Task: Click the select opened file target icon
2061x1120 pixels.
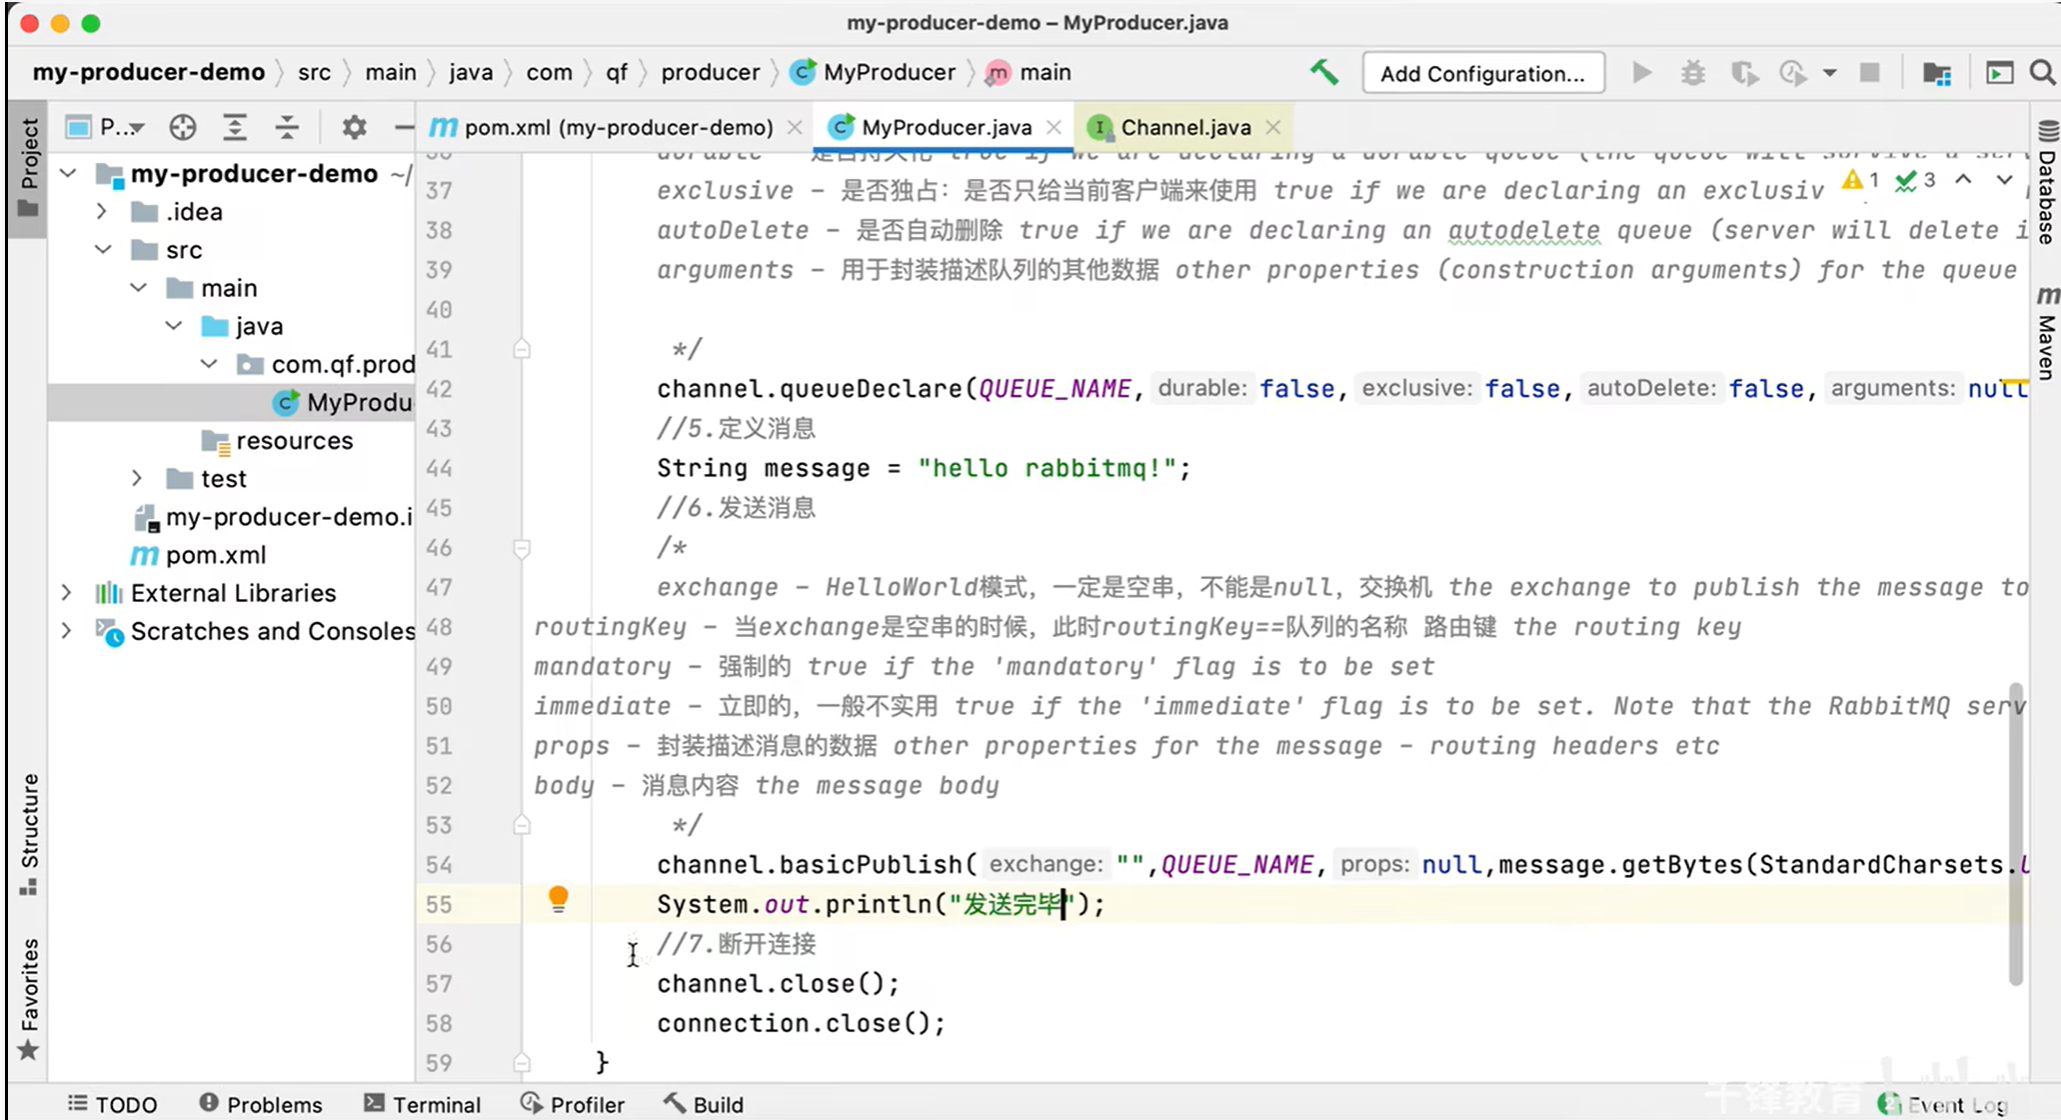Action: (182, 127)
